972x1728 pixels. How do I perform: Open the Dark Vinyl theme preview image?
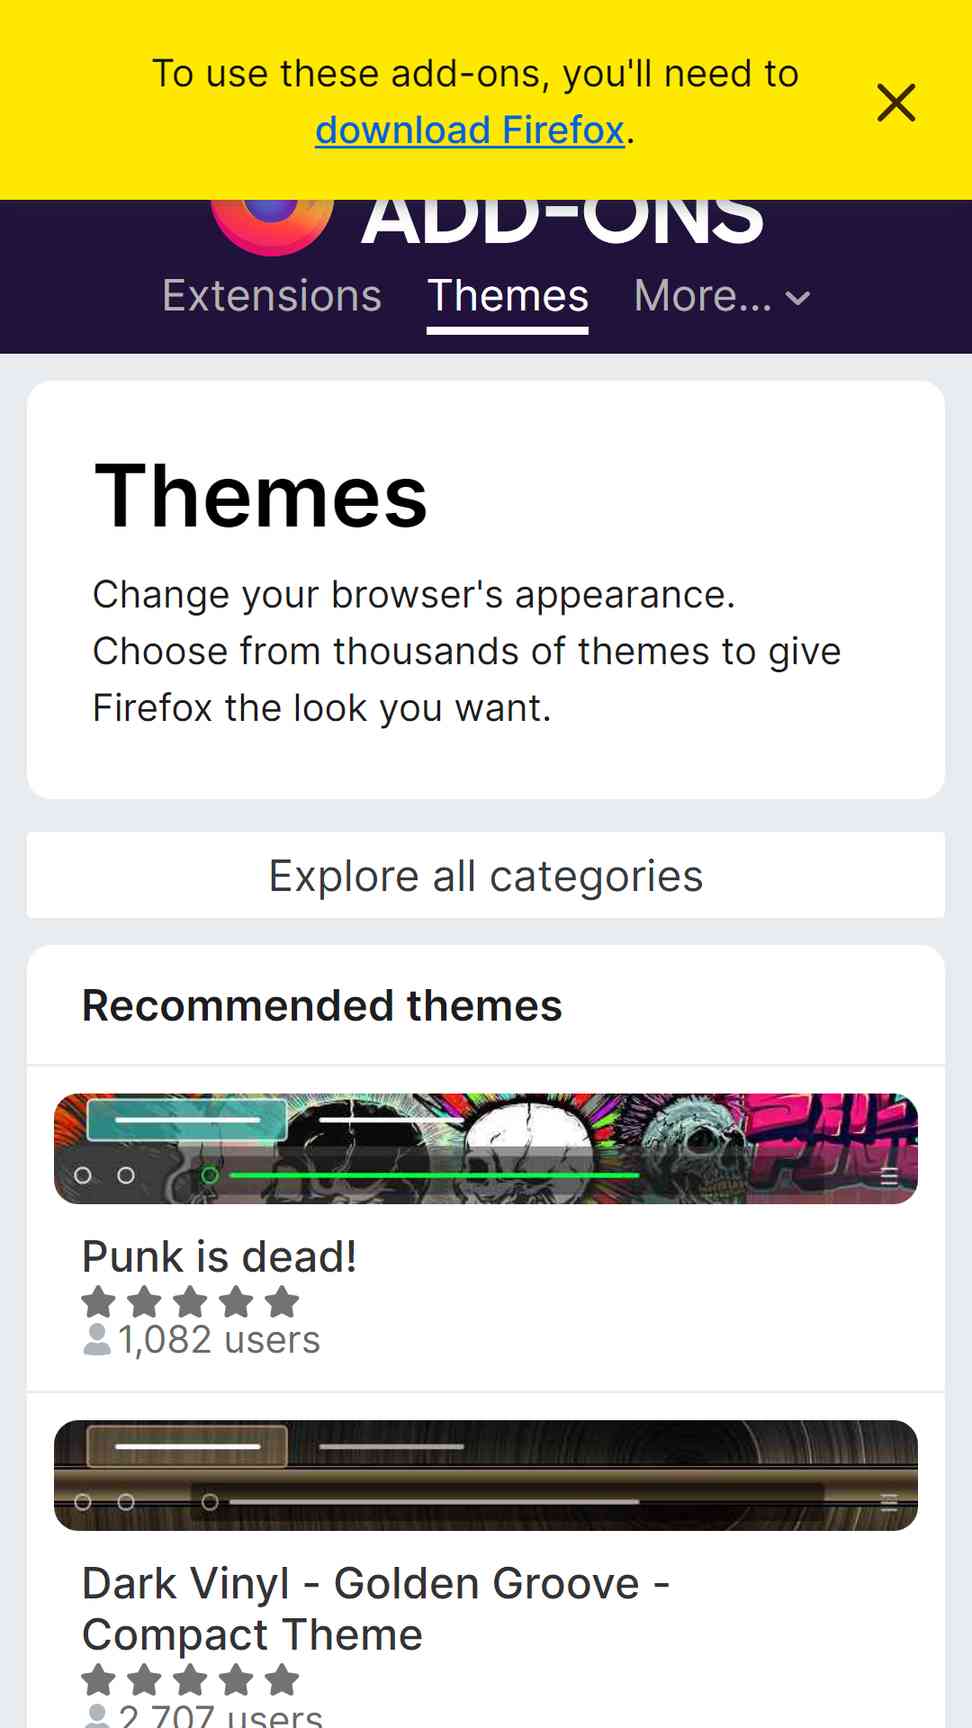point(486,1475)
